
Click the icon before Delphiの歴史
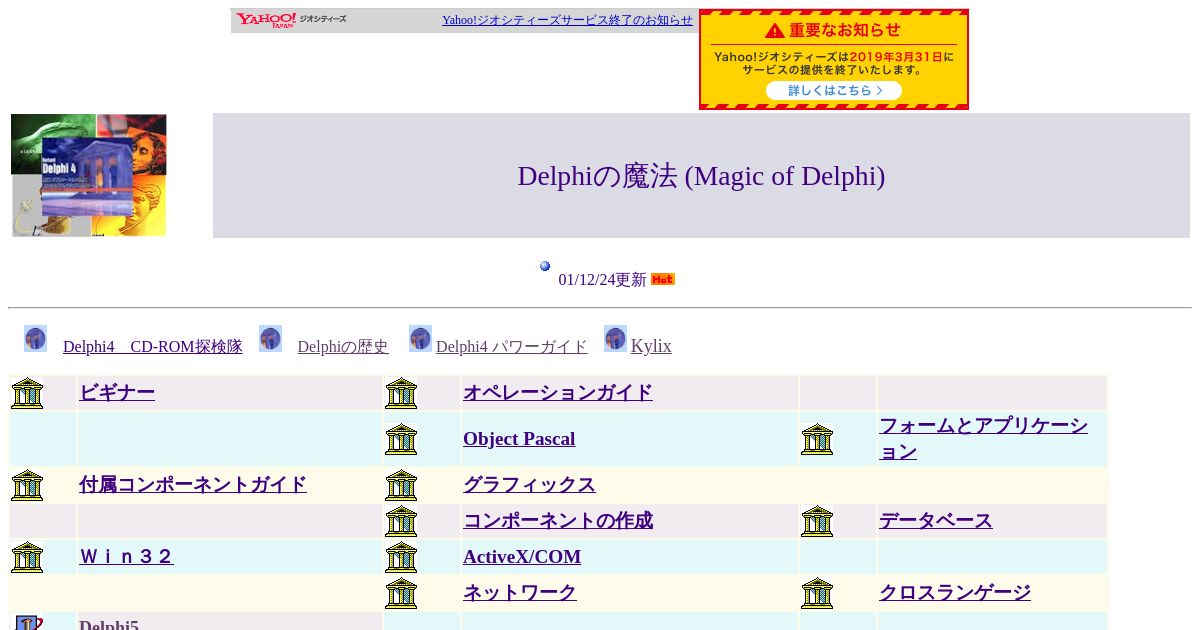(x=270, y=339)
